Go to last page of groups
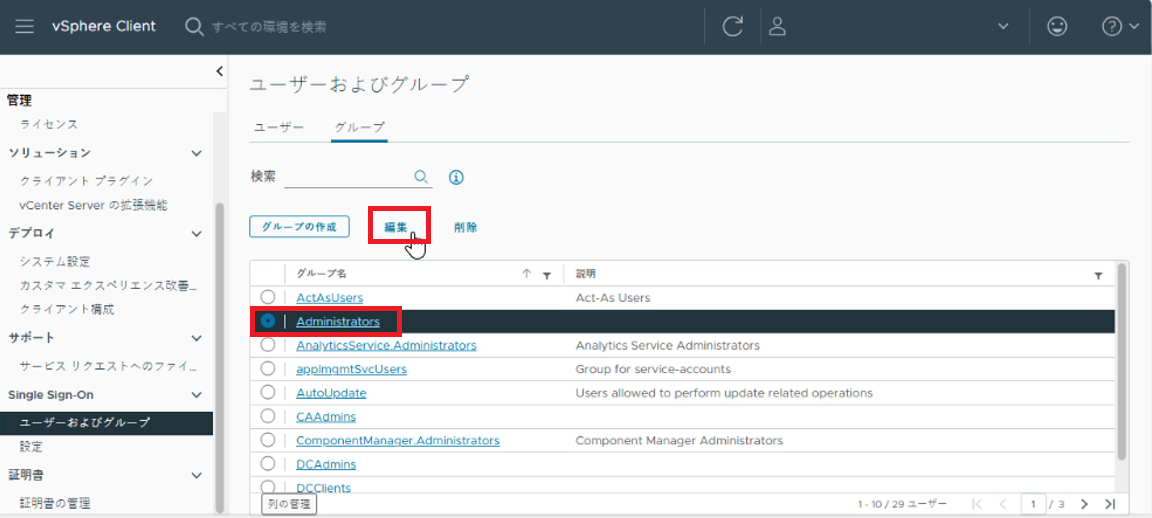Image resolution: width=1152 pixels, height=518 pixels. click(1110, 504)
